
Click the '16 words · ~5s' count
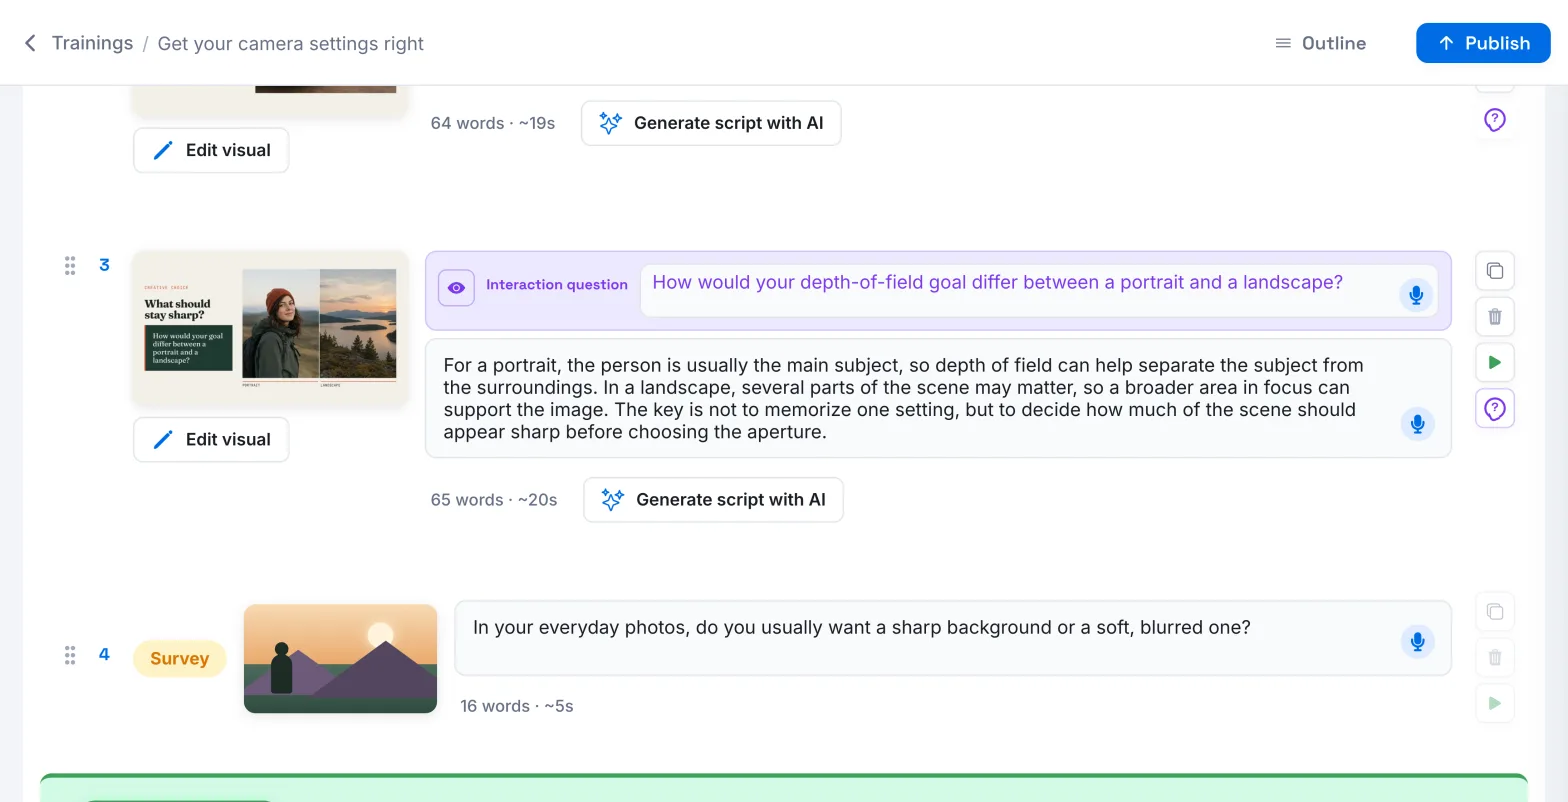click(x=517, y=706)
